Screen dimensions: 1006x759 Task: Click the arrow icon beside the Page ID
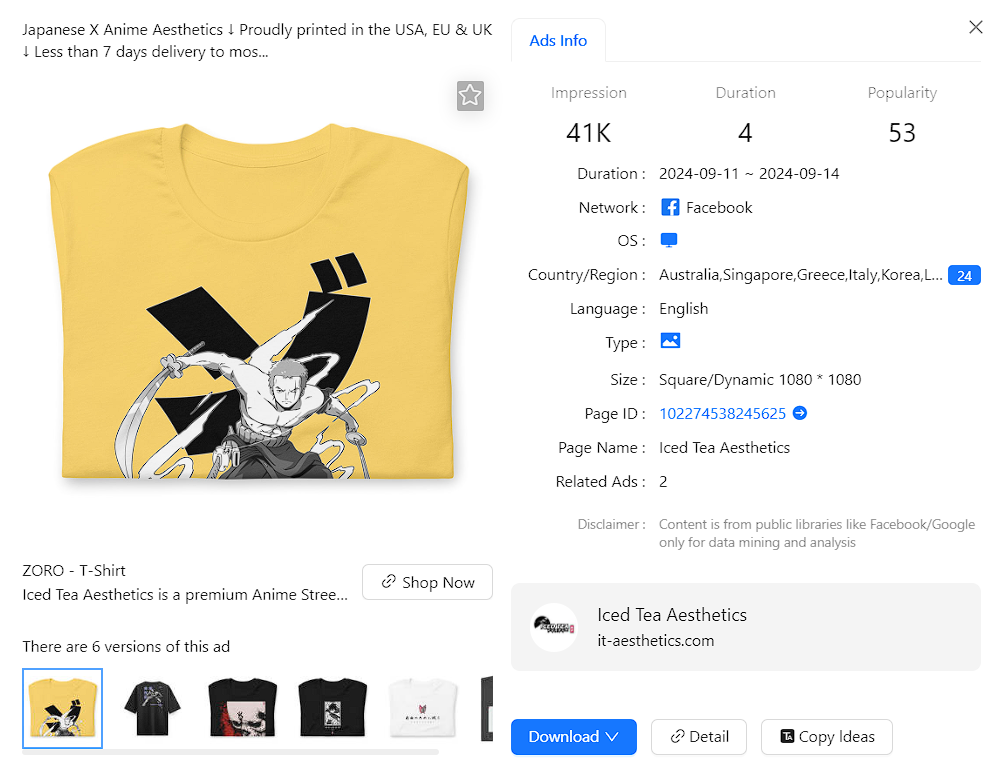pyautogui.click(x=799, y=413)
